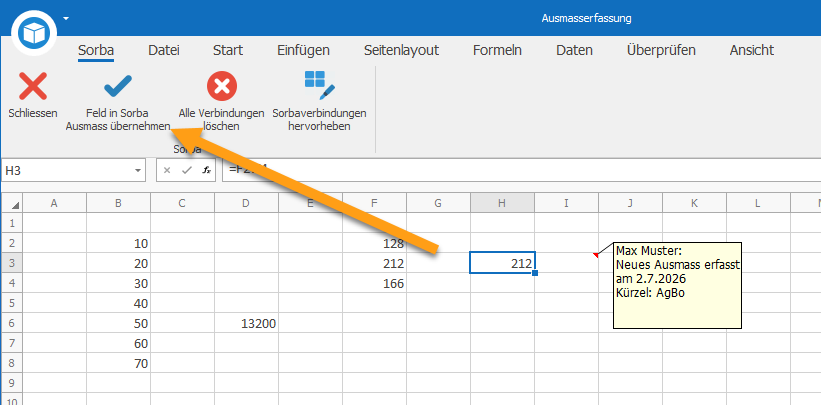This screenshot has width=821, height=405.
Task: Click cell F3 containing 212
Action: (374, 263)
